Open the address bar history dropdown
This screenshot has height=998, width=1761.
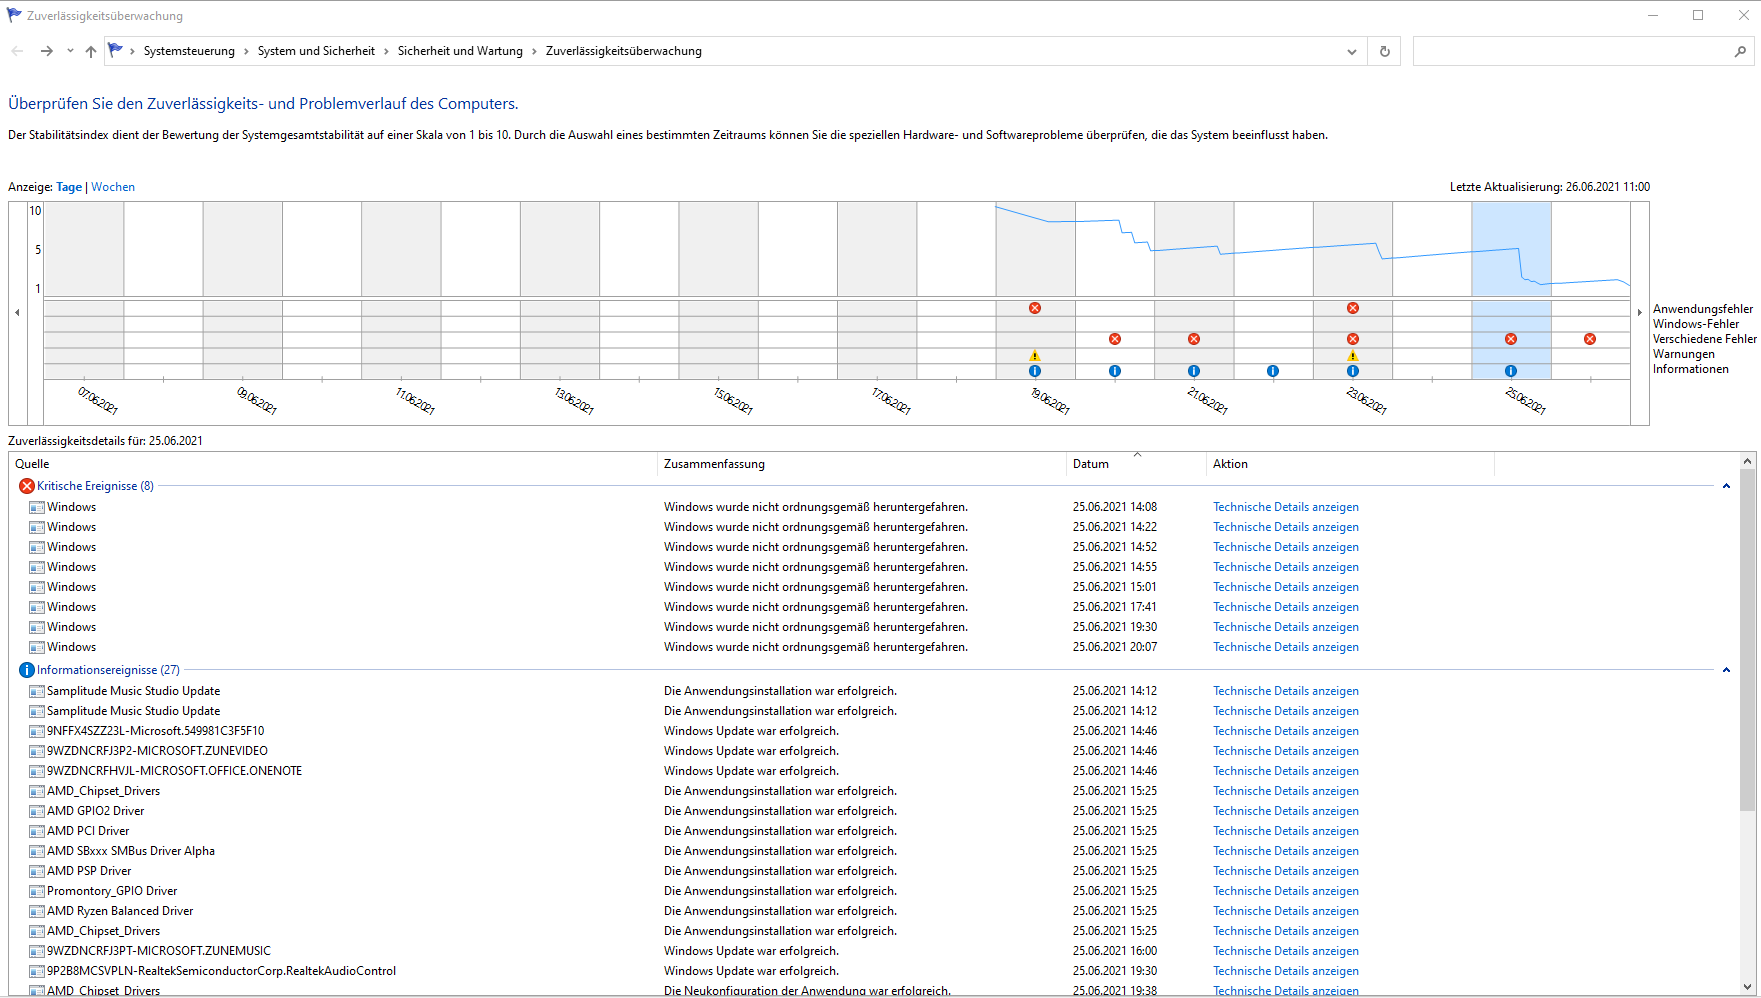click(1352, 51)
